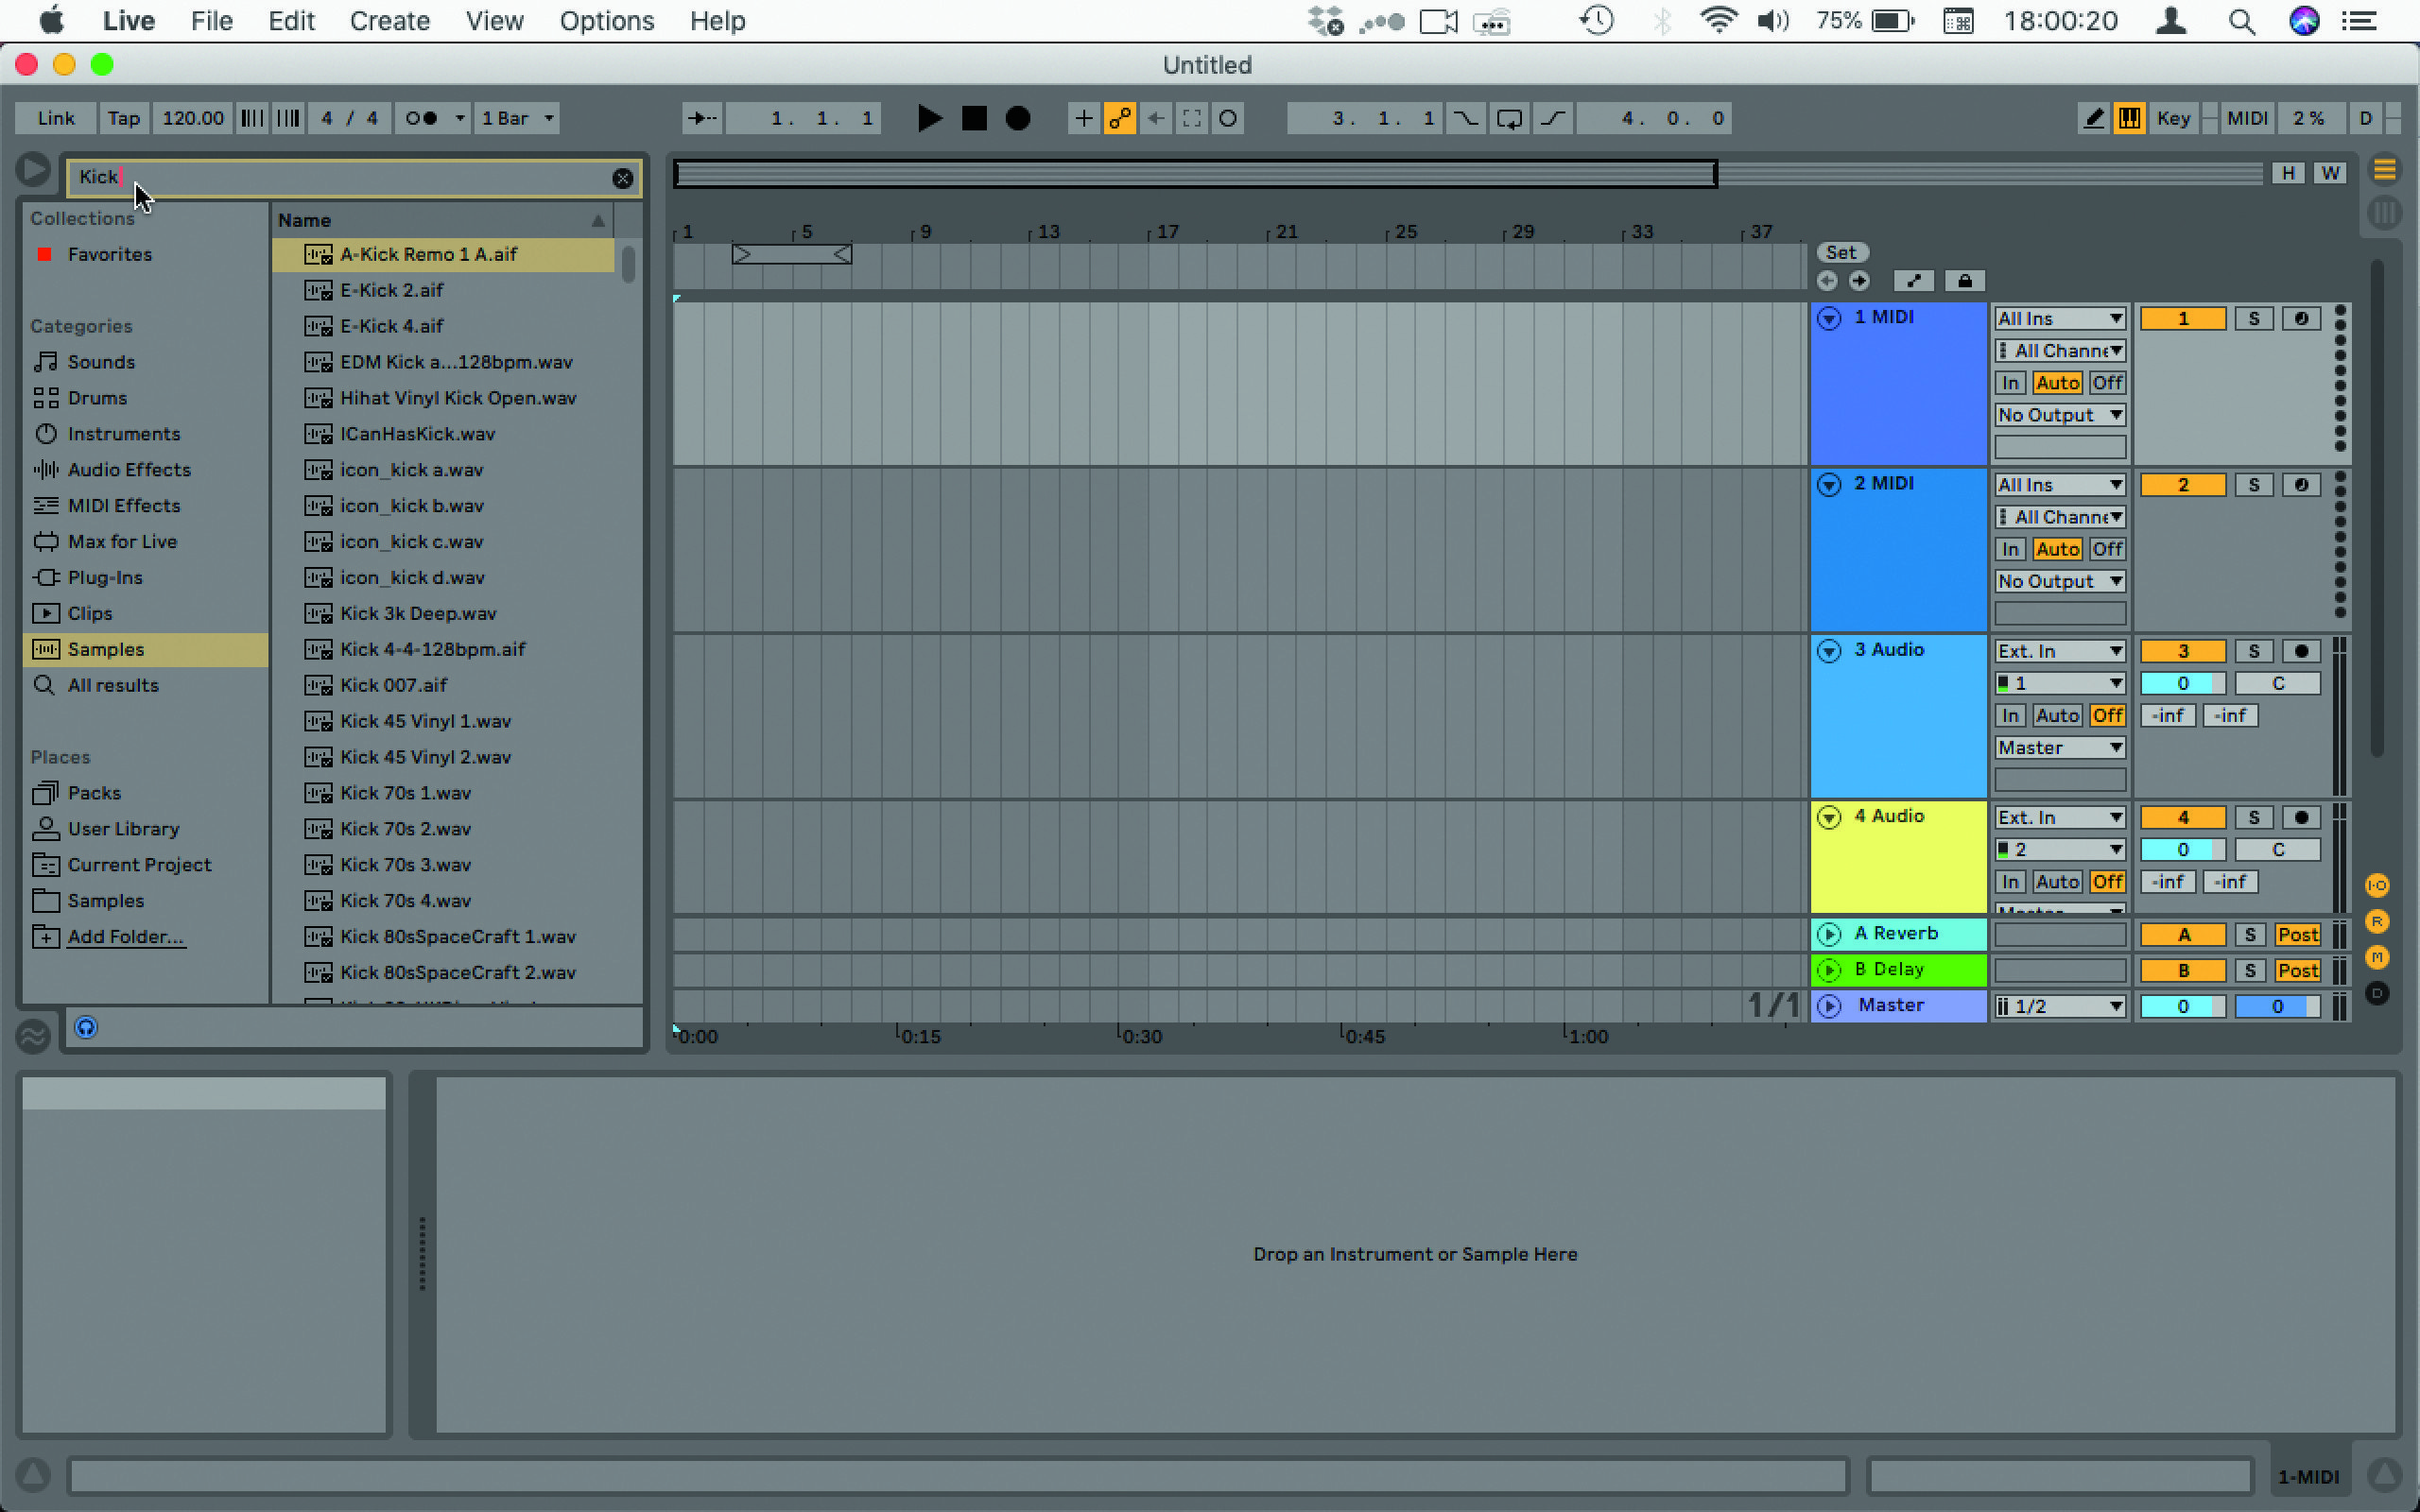
Task: Click the Stop button in transport
Action: 974,118
